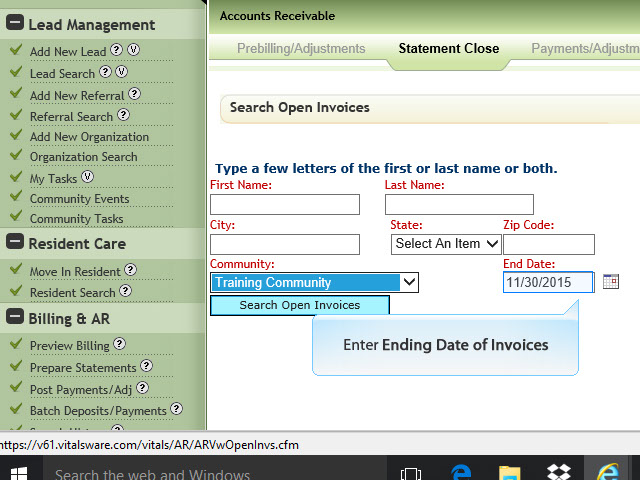Click help icon next to Move In Resident

(x=130, y=271)
